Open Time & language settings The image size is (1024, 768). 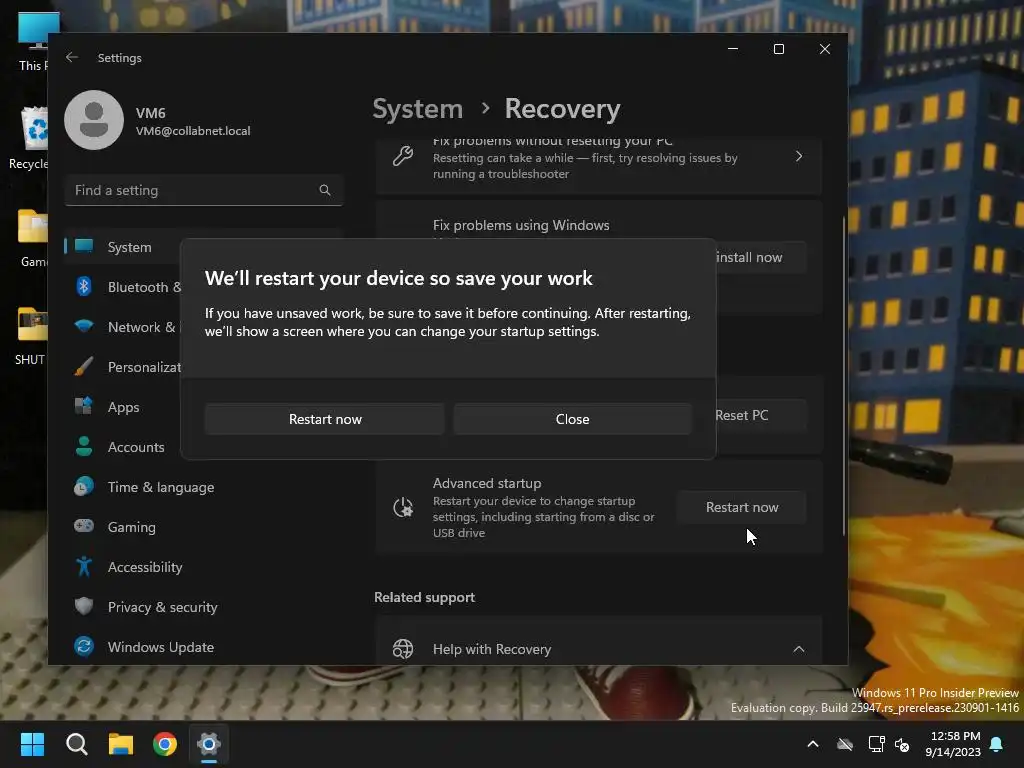point(204,487)
